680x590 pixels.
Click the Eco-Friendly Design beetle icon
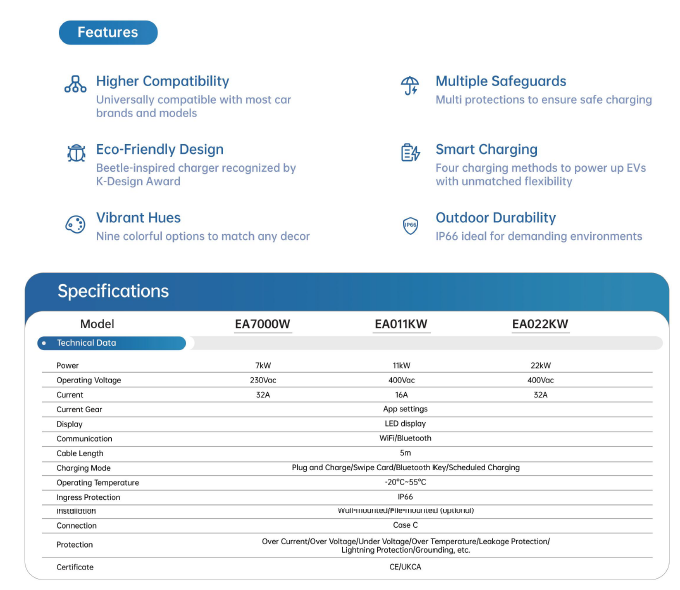(75, 153)
